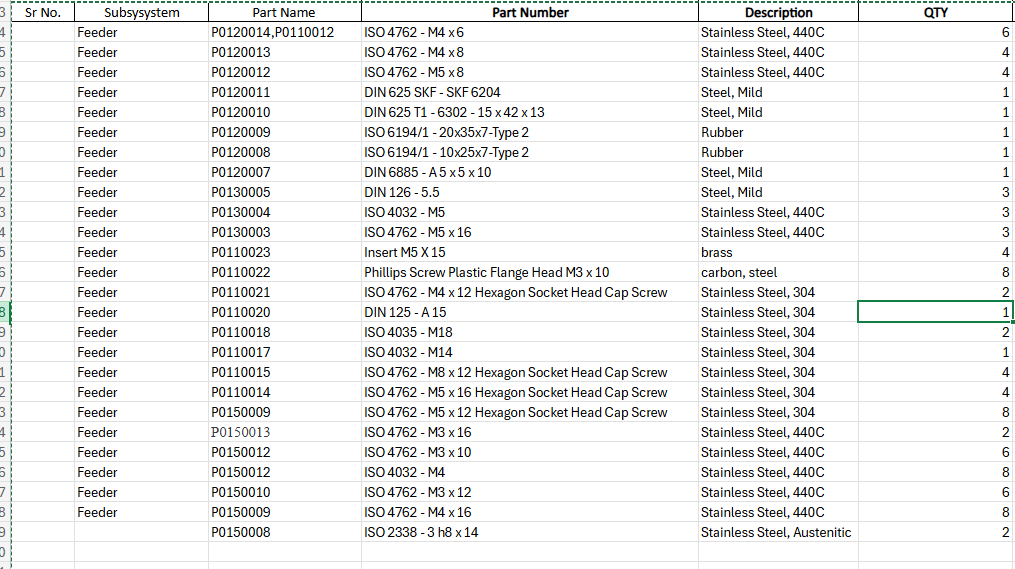Click the highlighted QTY cell for DIN 125 - A 15

point(935,312)
